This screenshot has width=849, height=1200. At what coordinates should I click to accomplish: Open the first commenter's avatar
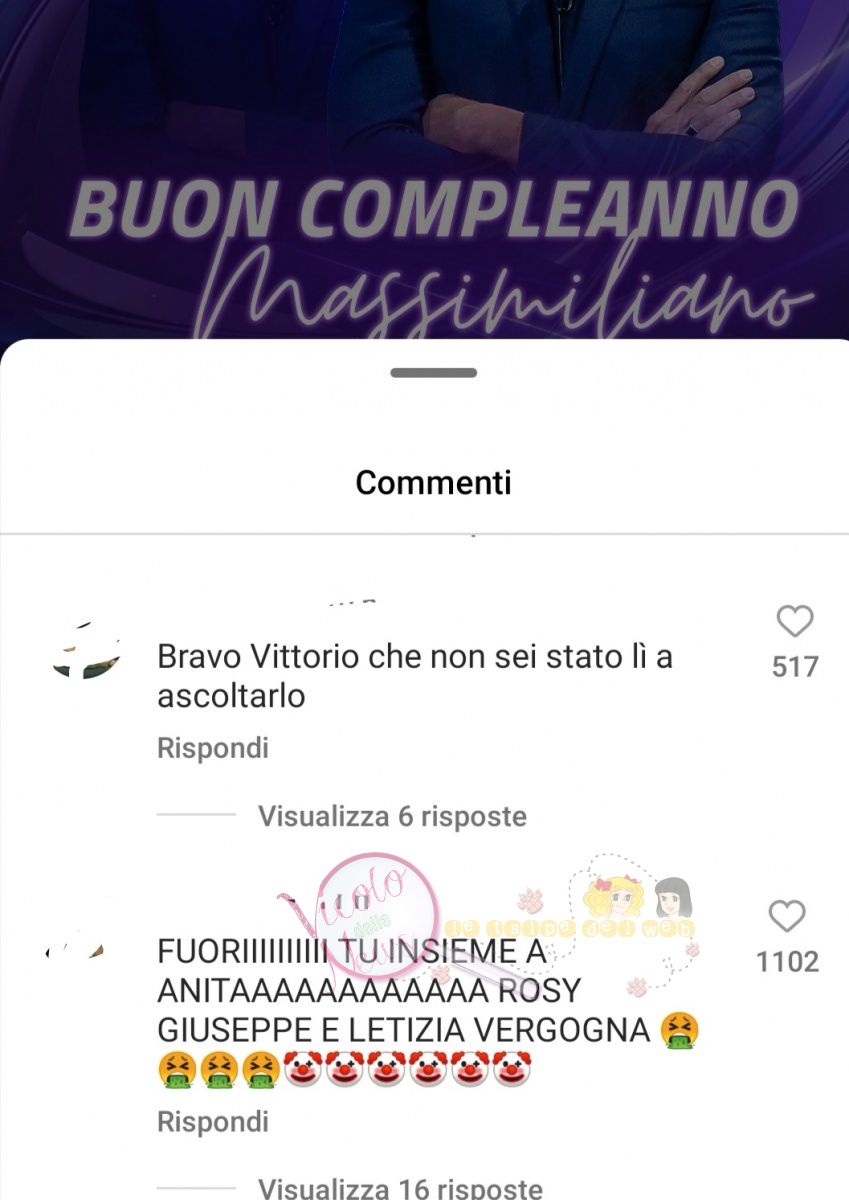tap(86, 652)
